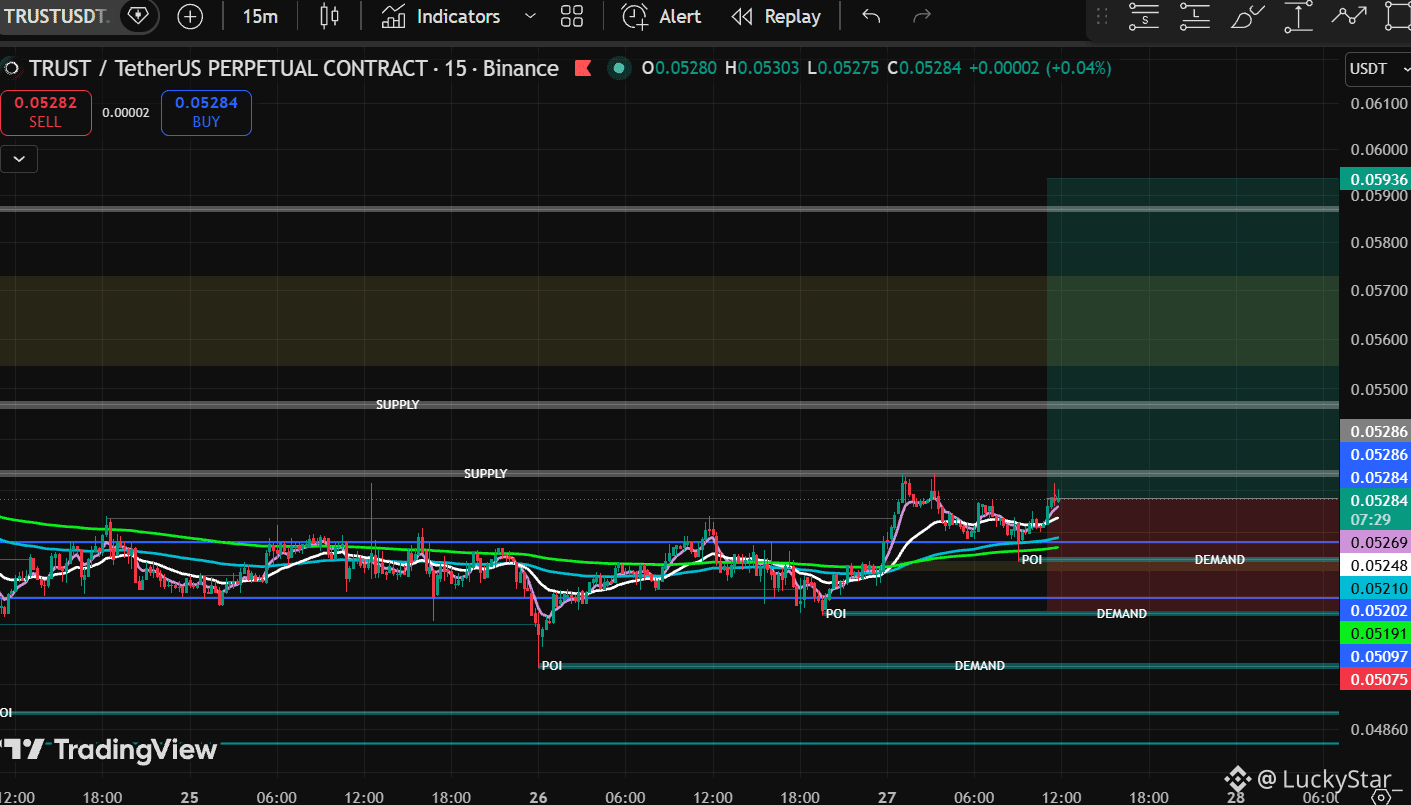Select the zigzag path drawing tool
The height and width of the screenshot is (805, 1411).
tap(1349, 16)
